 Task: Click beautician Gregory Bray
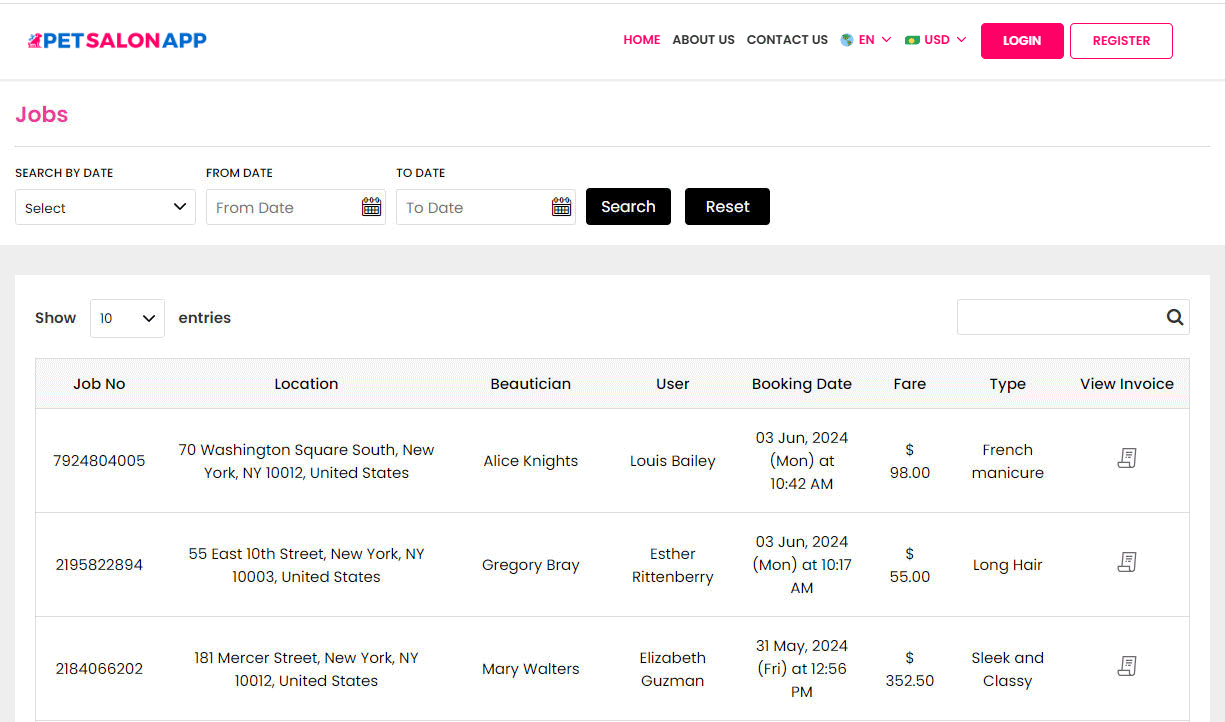coord(530,565)
